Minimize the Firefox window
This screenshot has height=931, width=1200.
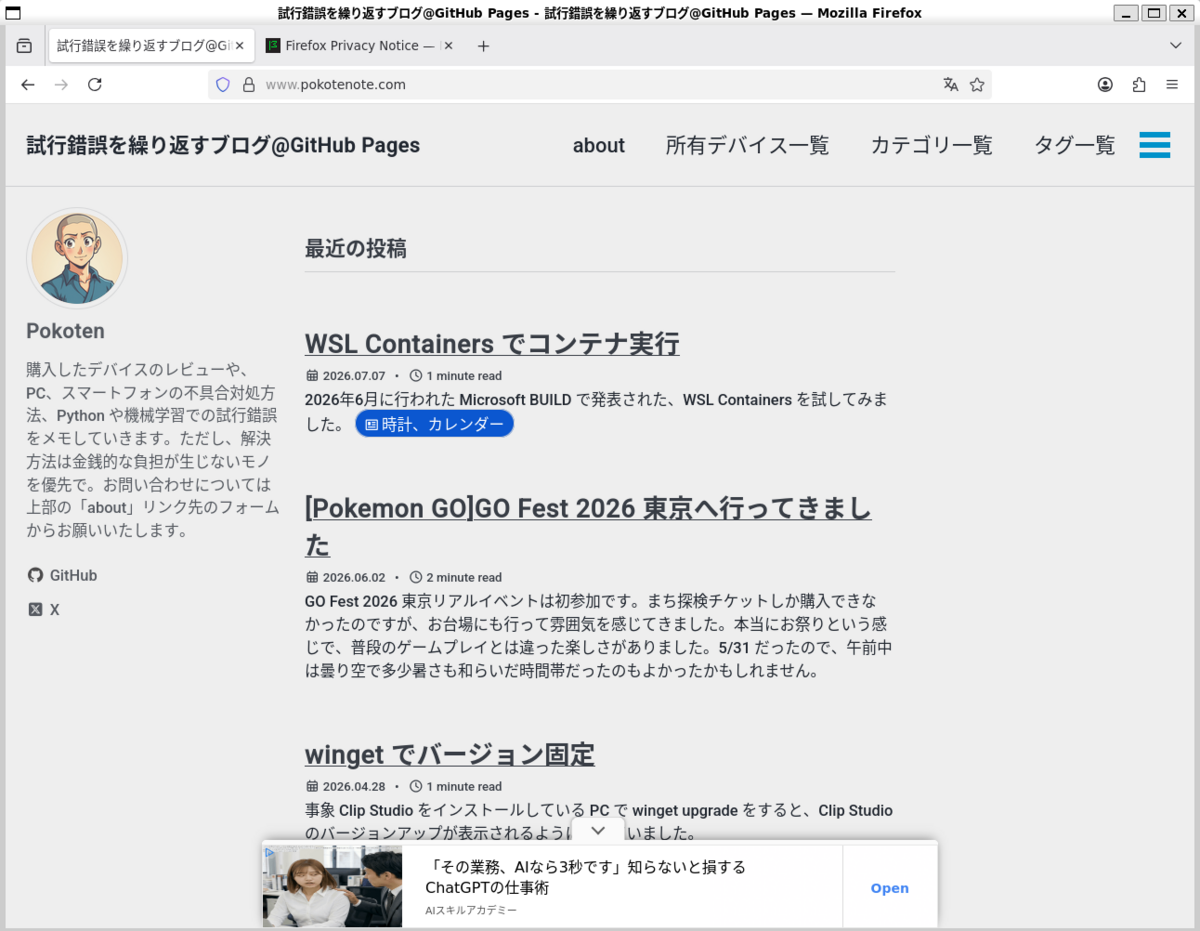pyautogui.click(x=1126, y=13)
